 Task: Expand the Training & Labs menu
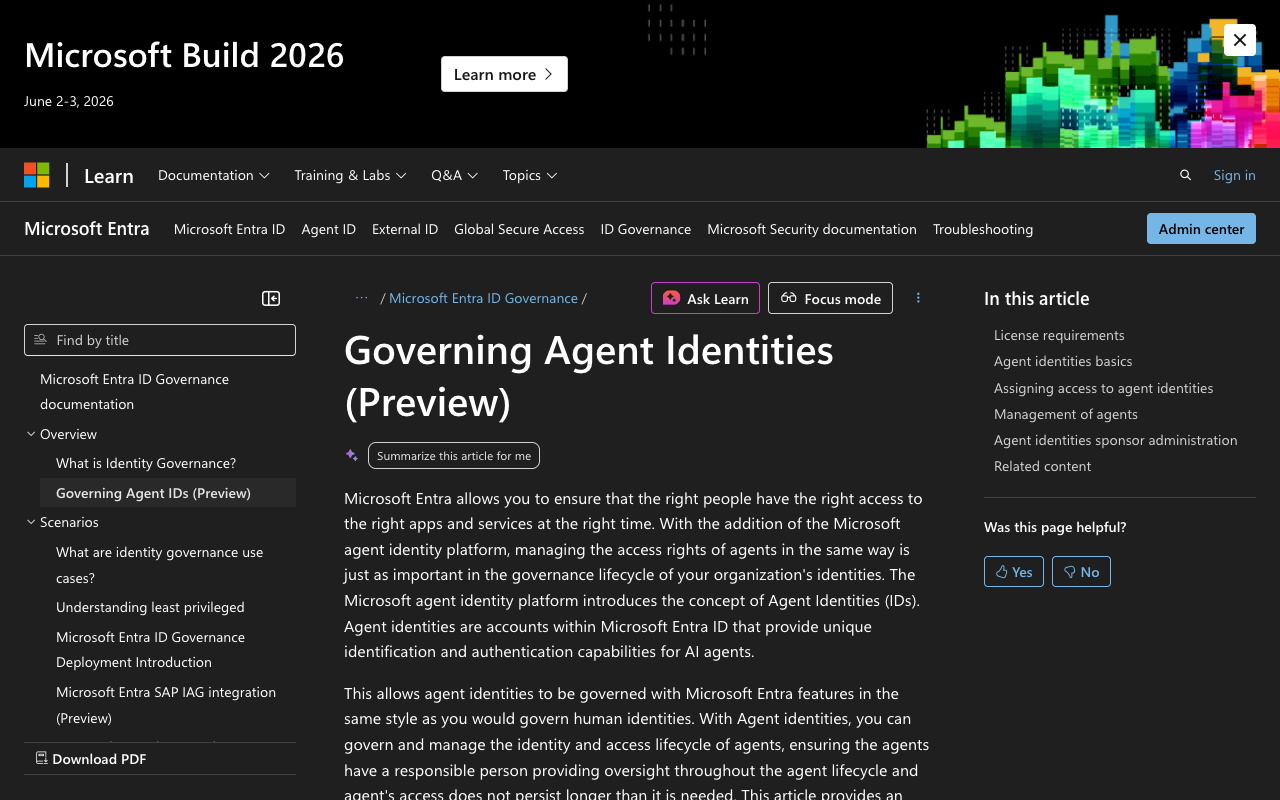click(x=350, y=175)
